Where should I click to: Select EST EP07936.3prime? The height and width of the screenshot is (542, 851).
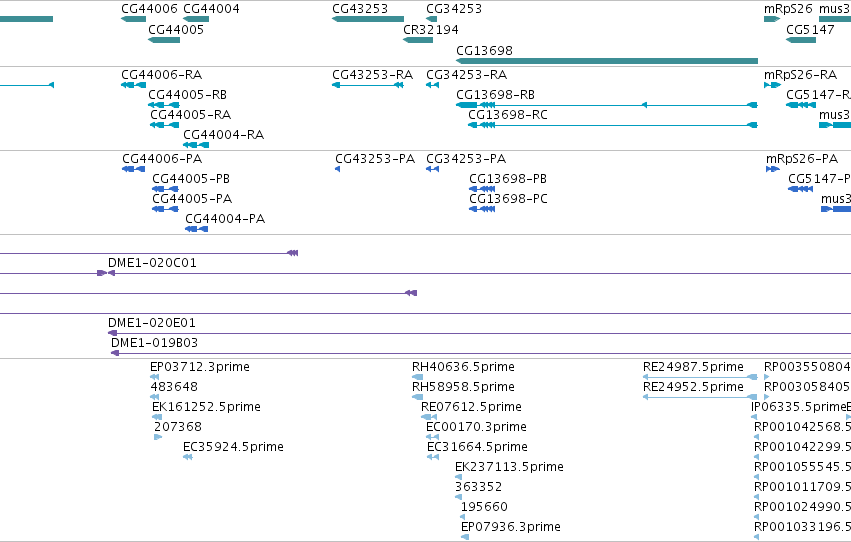coord(465,537)
